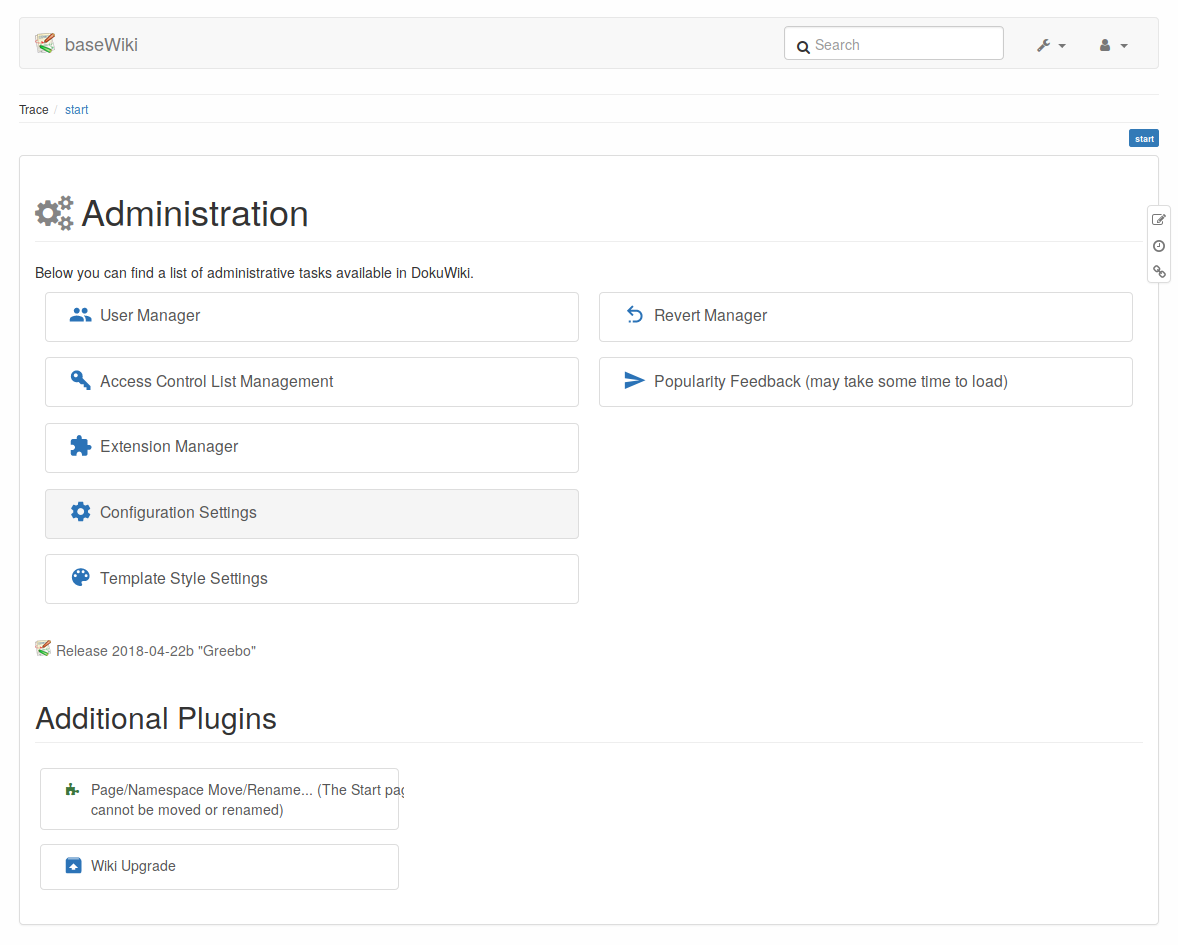1178x945 pixels.
Task: Click the Template Style palette icon
Action: coord(80,578)
